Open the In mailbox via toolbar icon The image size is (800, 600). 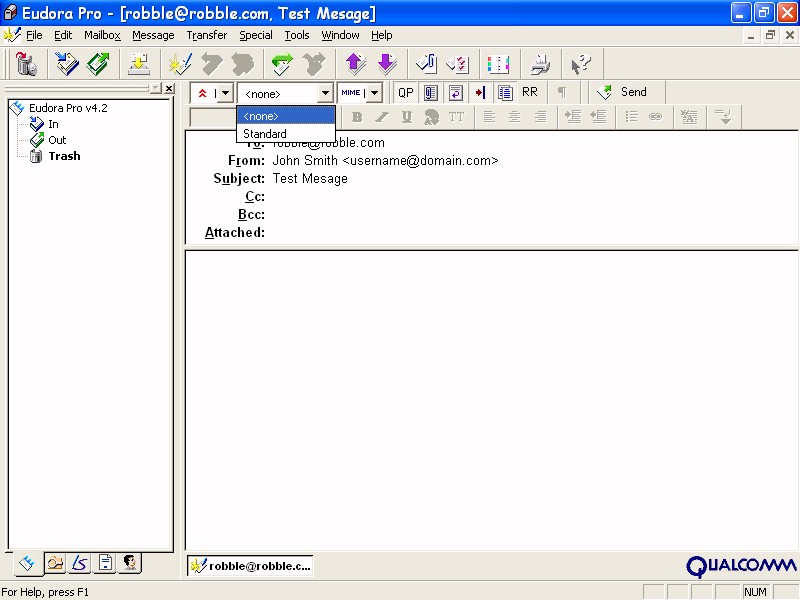point(67,64)
